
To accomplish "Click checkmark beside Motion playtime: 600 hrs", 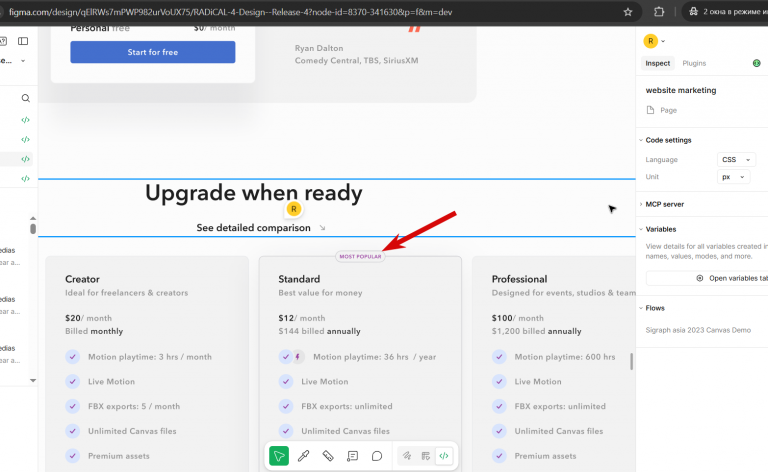I will coord(499,356).
